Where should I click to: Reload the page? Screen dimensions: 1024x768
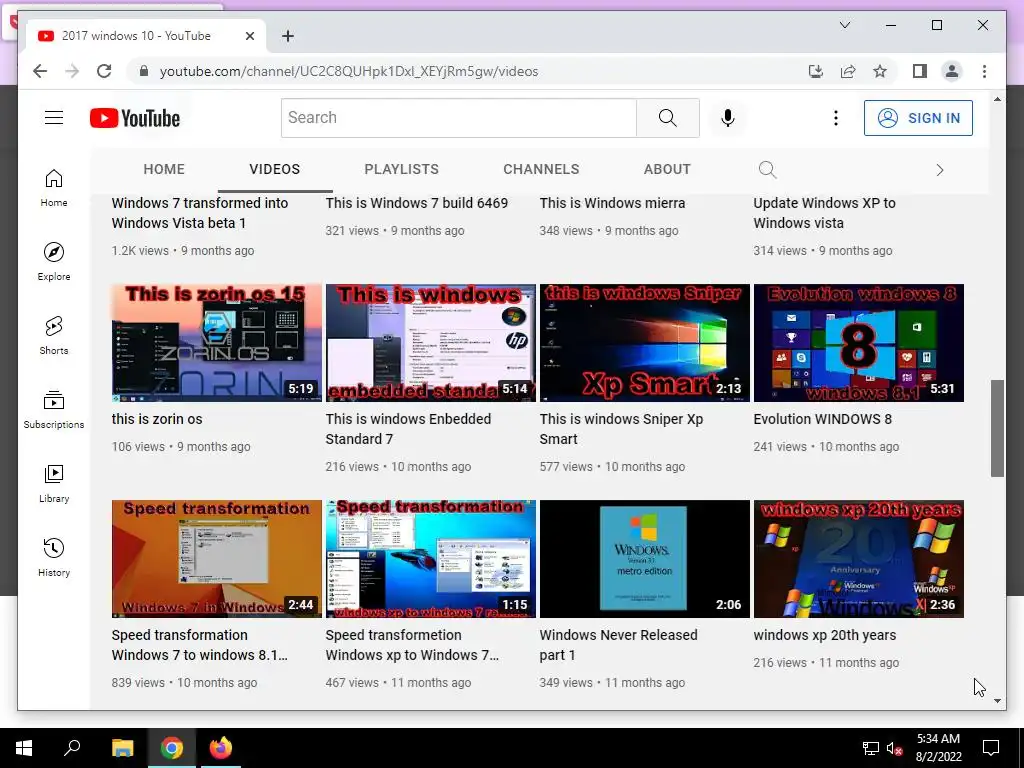click(x=104, y=71)
